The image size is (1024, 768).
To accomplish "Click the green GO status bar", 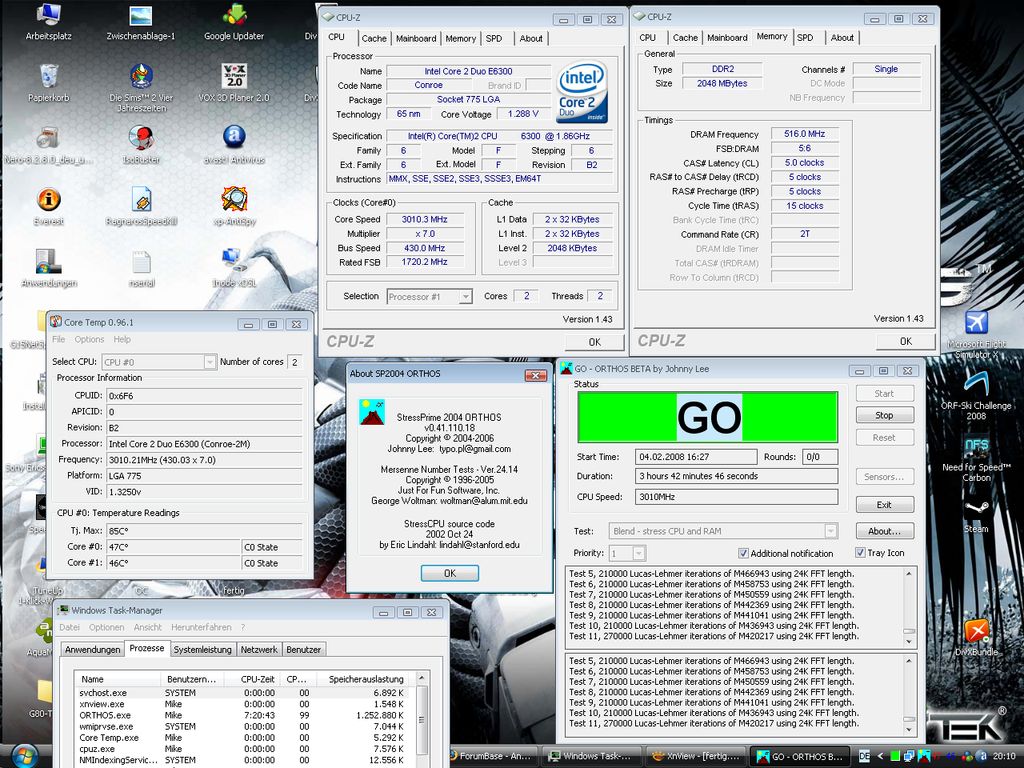I will pos(708,417).
